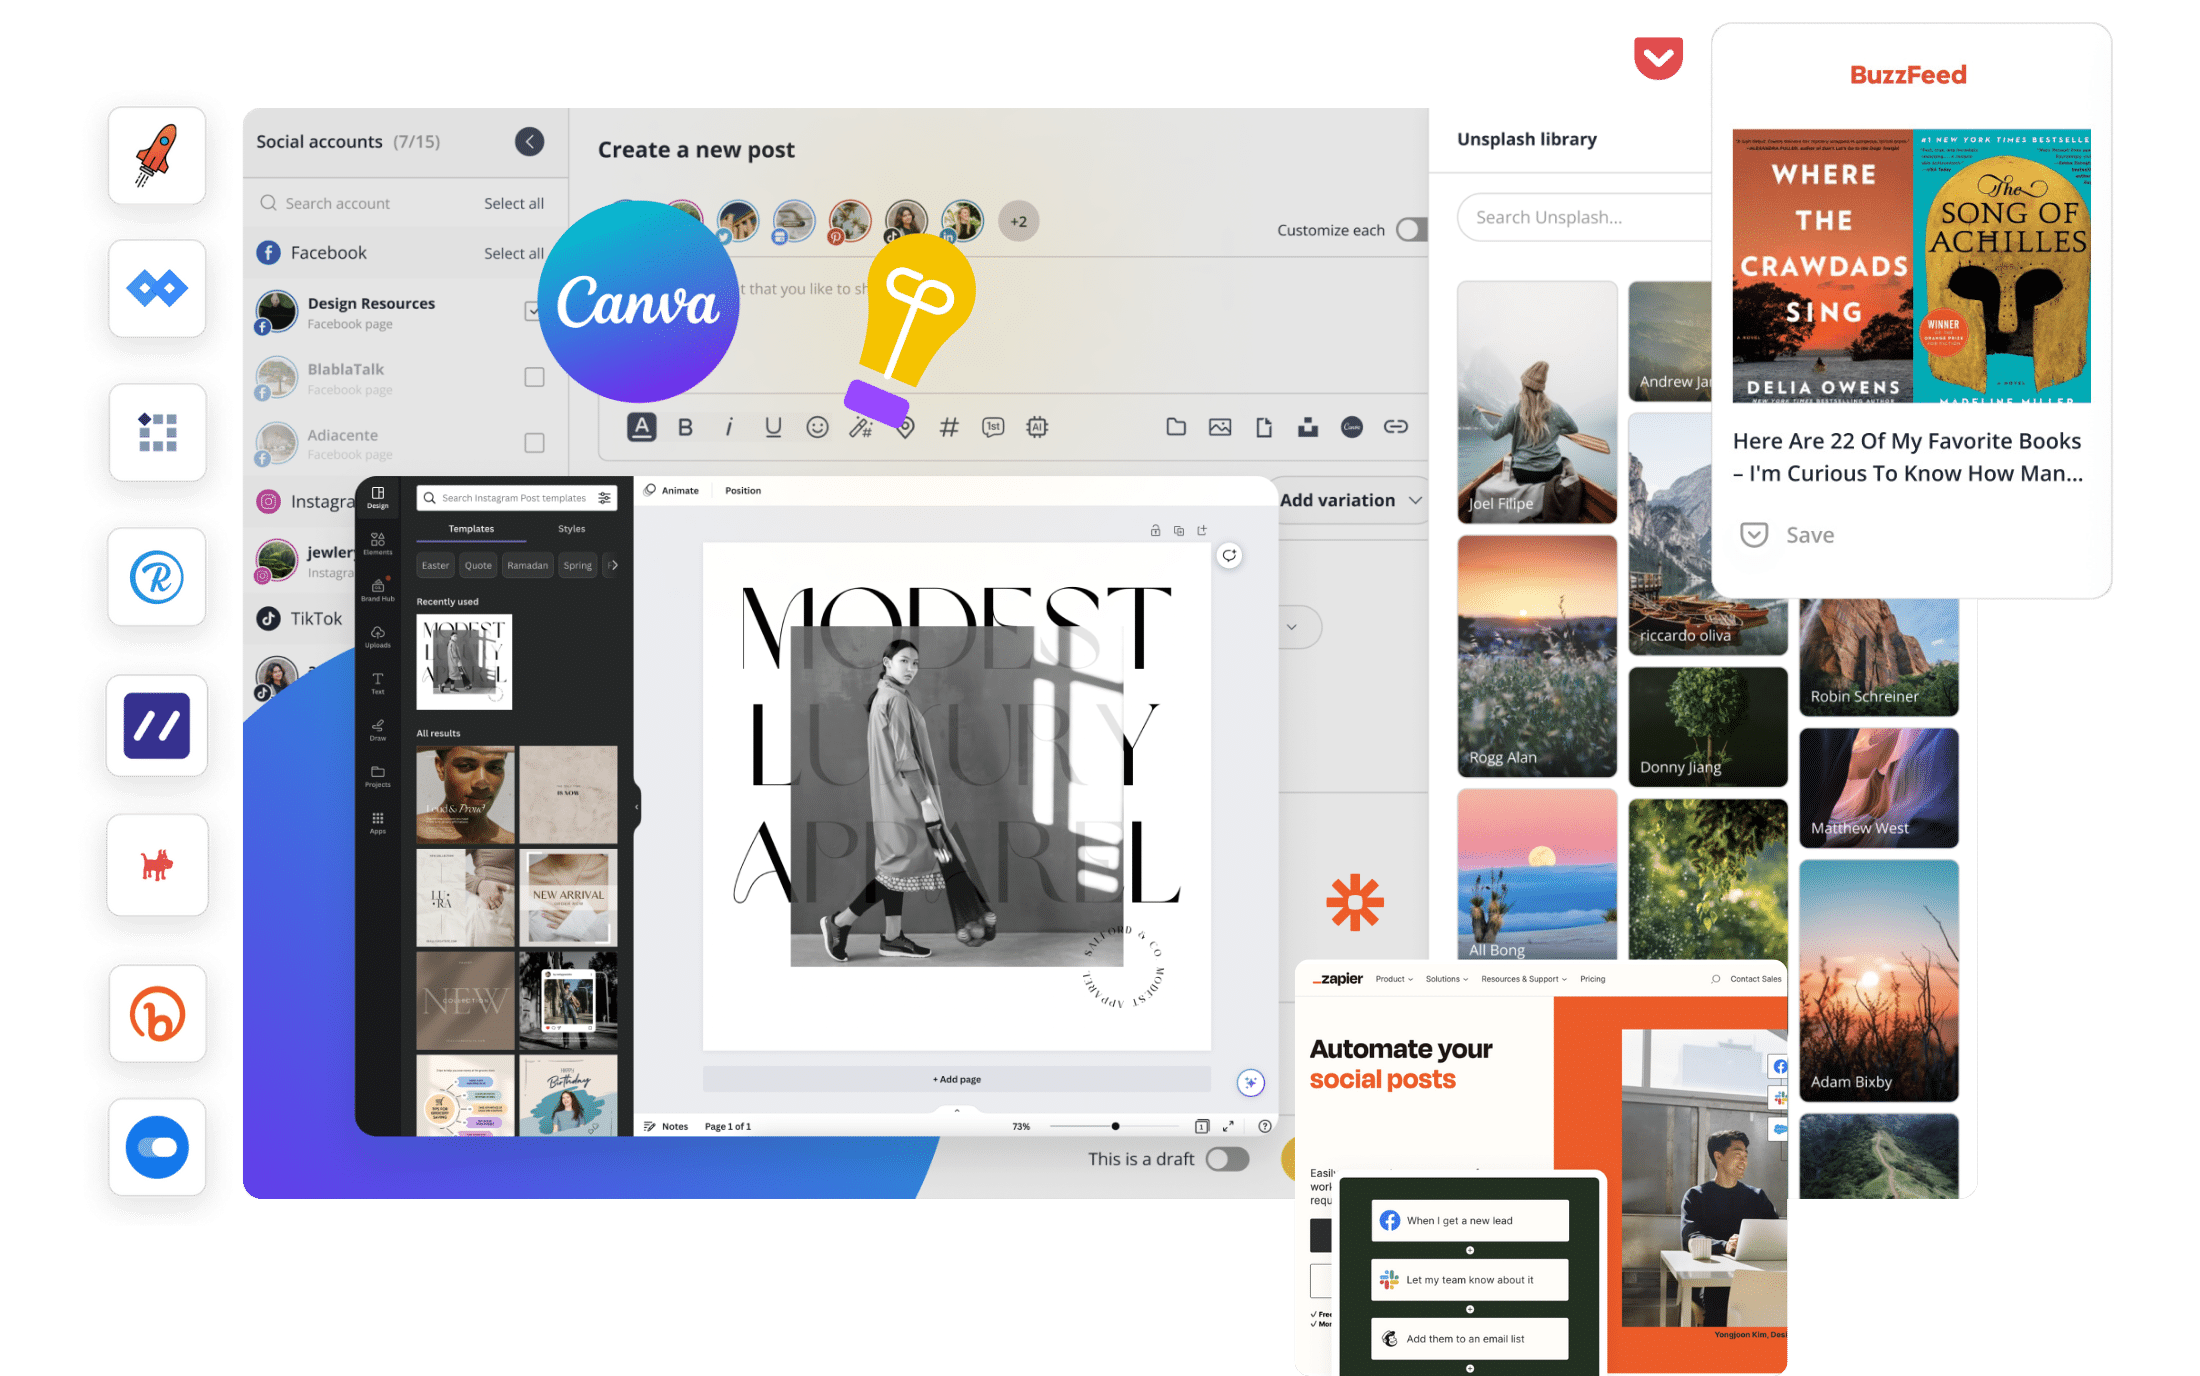Open Elements panel in Canva sidebar

click(378, 543)
